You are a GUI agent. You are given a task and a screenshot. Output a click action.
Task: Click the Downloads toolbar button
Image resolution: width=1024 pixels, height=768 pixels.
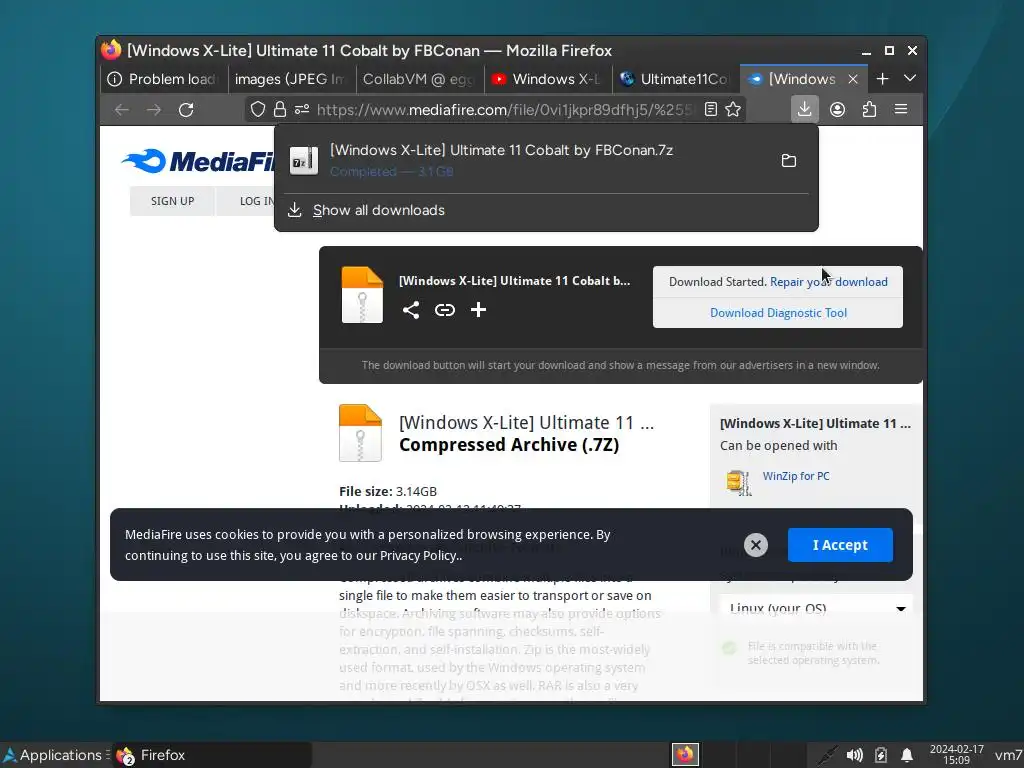[805, 109]
